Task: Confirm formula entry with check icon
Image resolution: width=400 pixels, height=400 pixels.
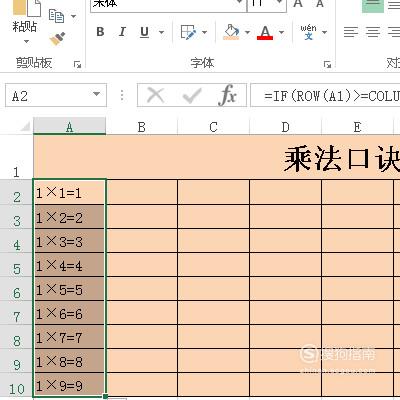Action: [192, 96]
